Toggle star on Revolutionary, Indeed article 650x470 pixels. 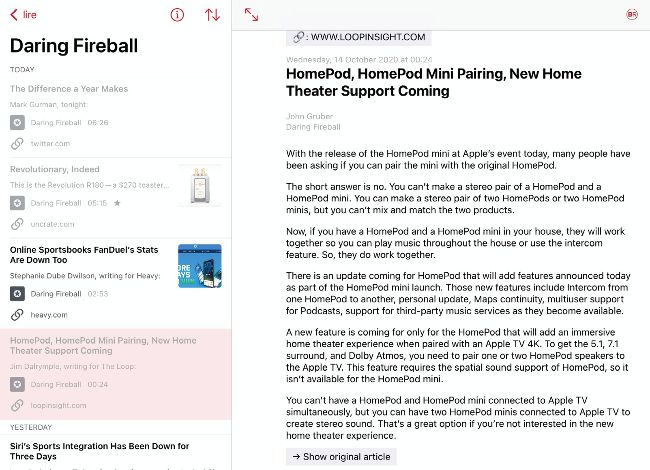[x=117, y=203]
